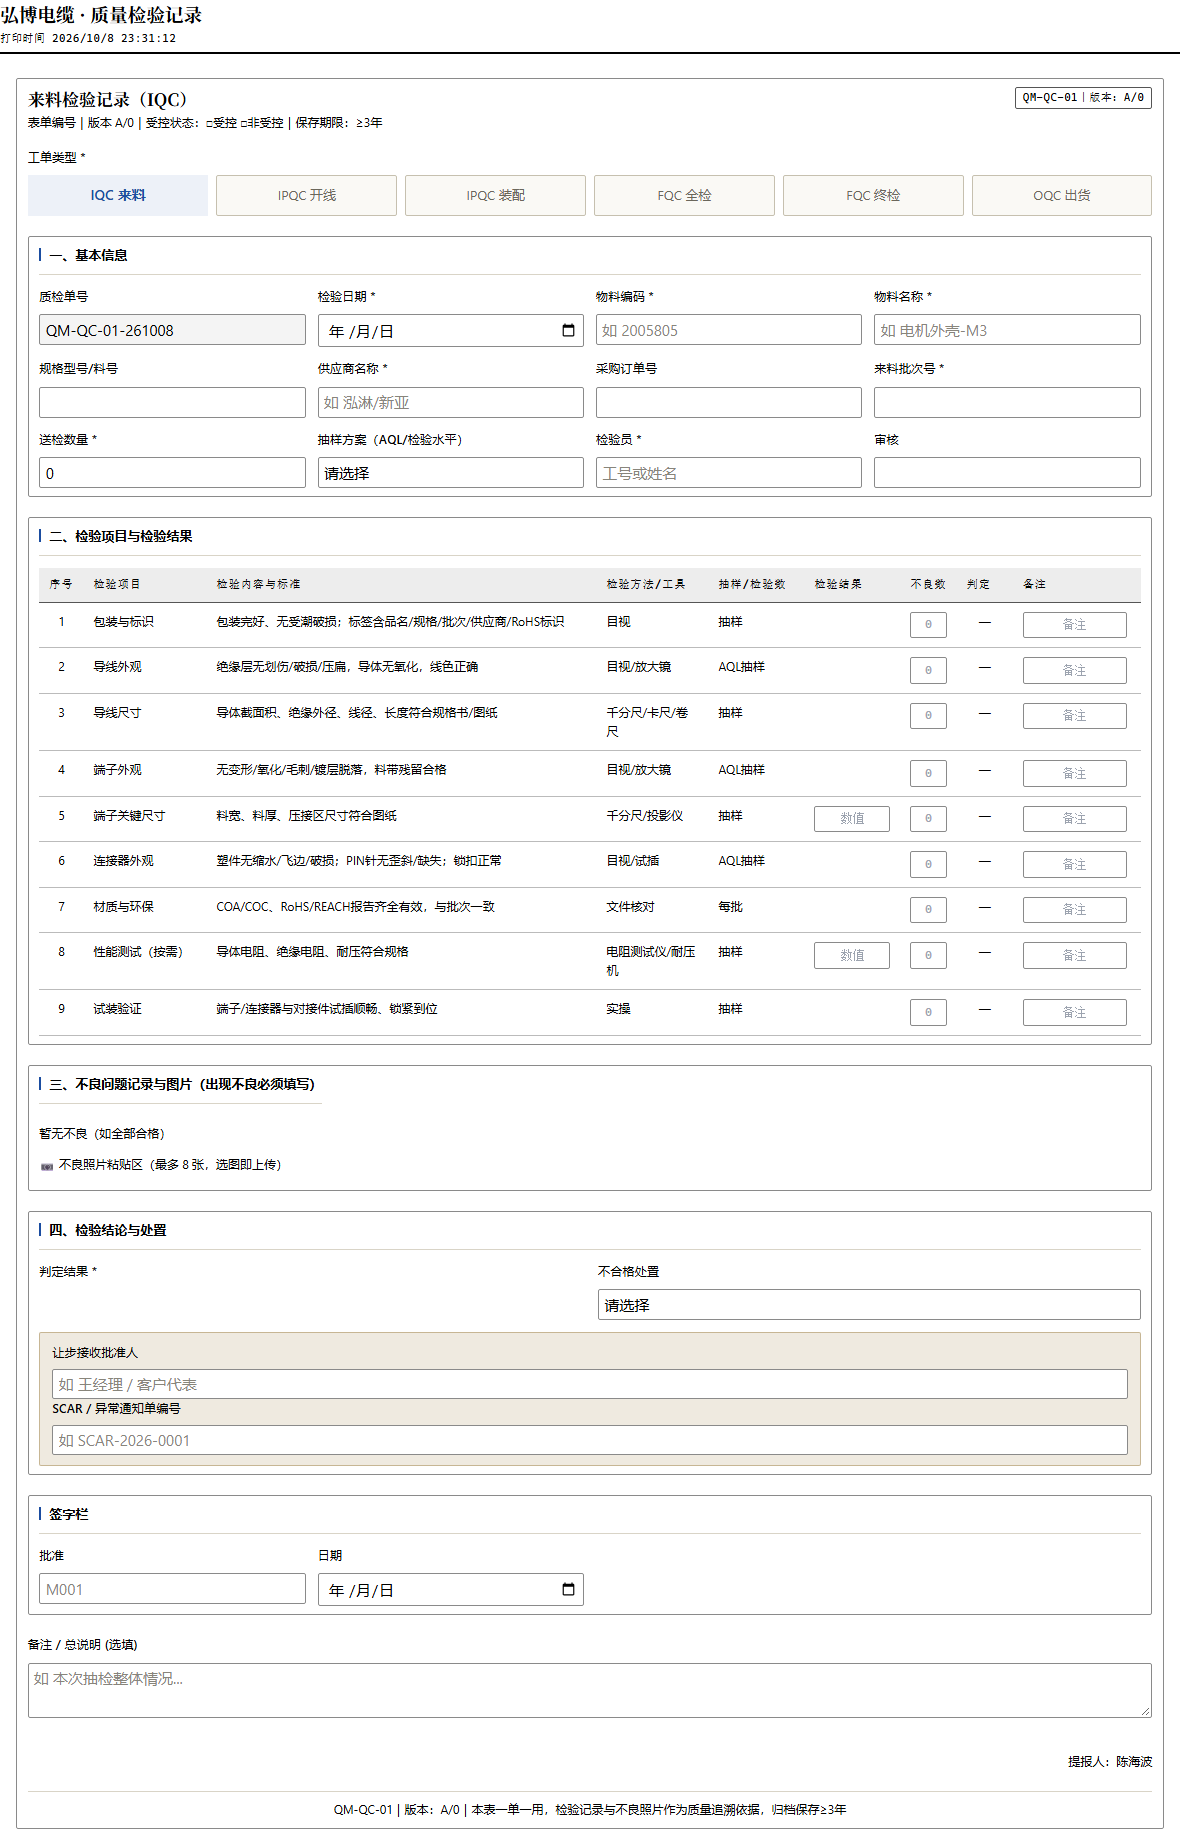Switch to the IPQC 装配 tab
This screenshot has height=1837, width=1180.
[495, 196]
